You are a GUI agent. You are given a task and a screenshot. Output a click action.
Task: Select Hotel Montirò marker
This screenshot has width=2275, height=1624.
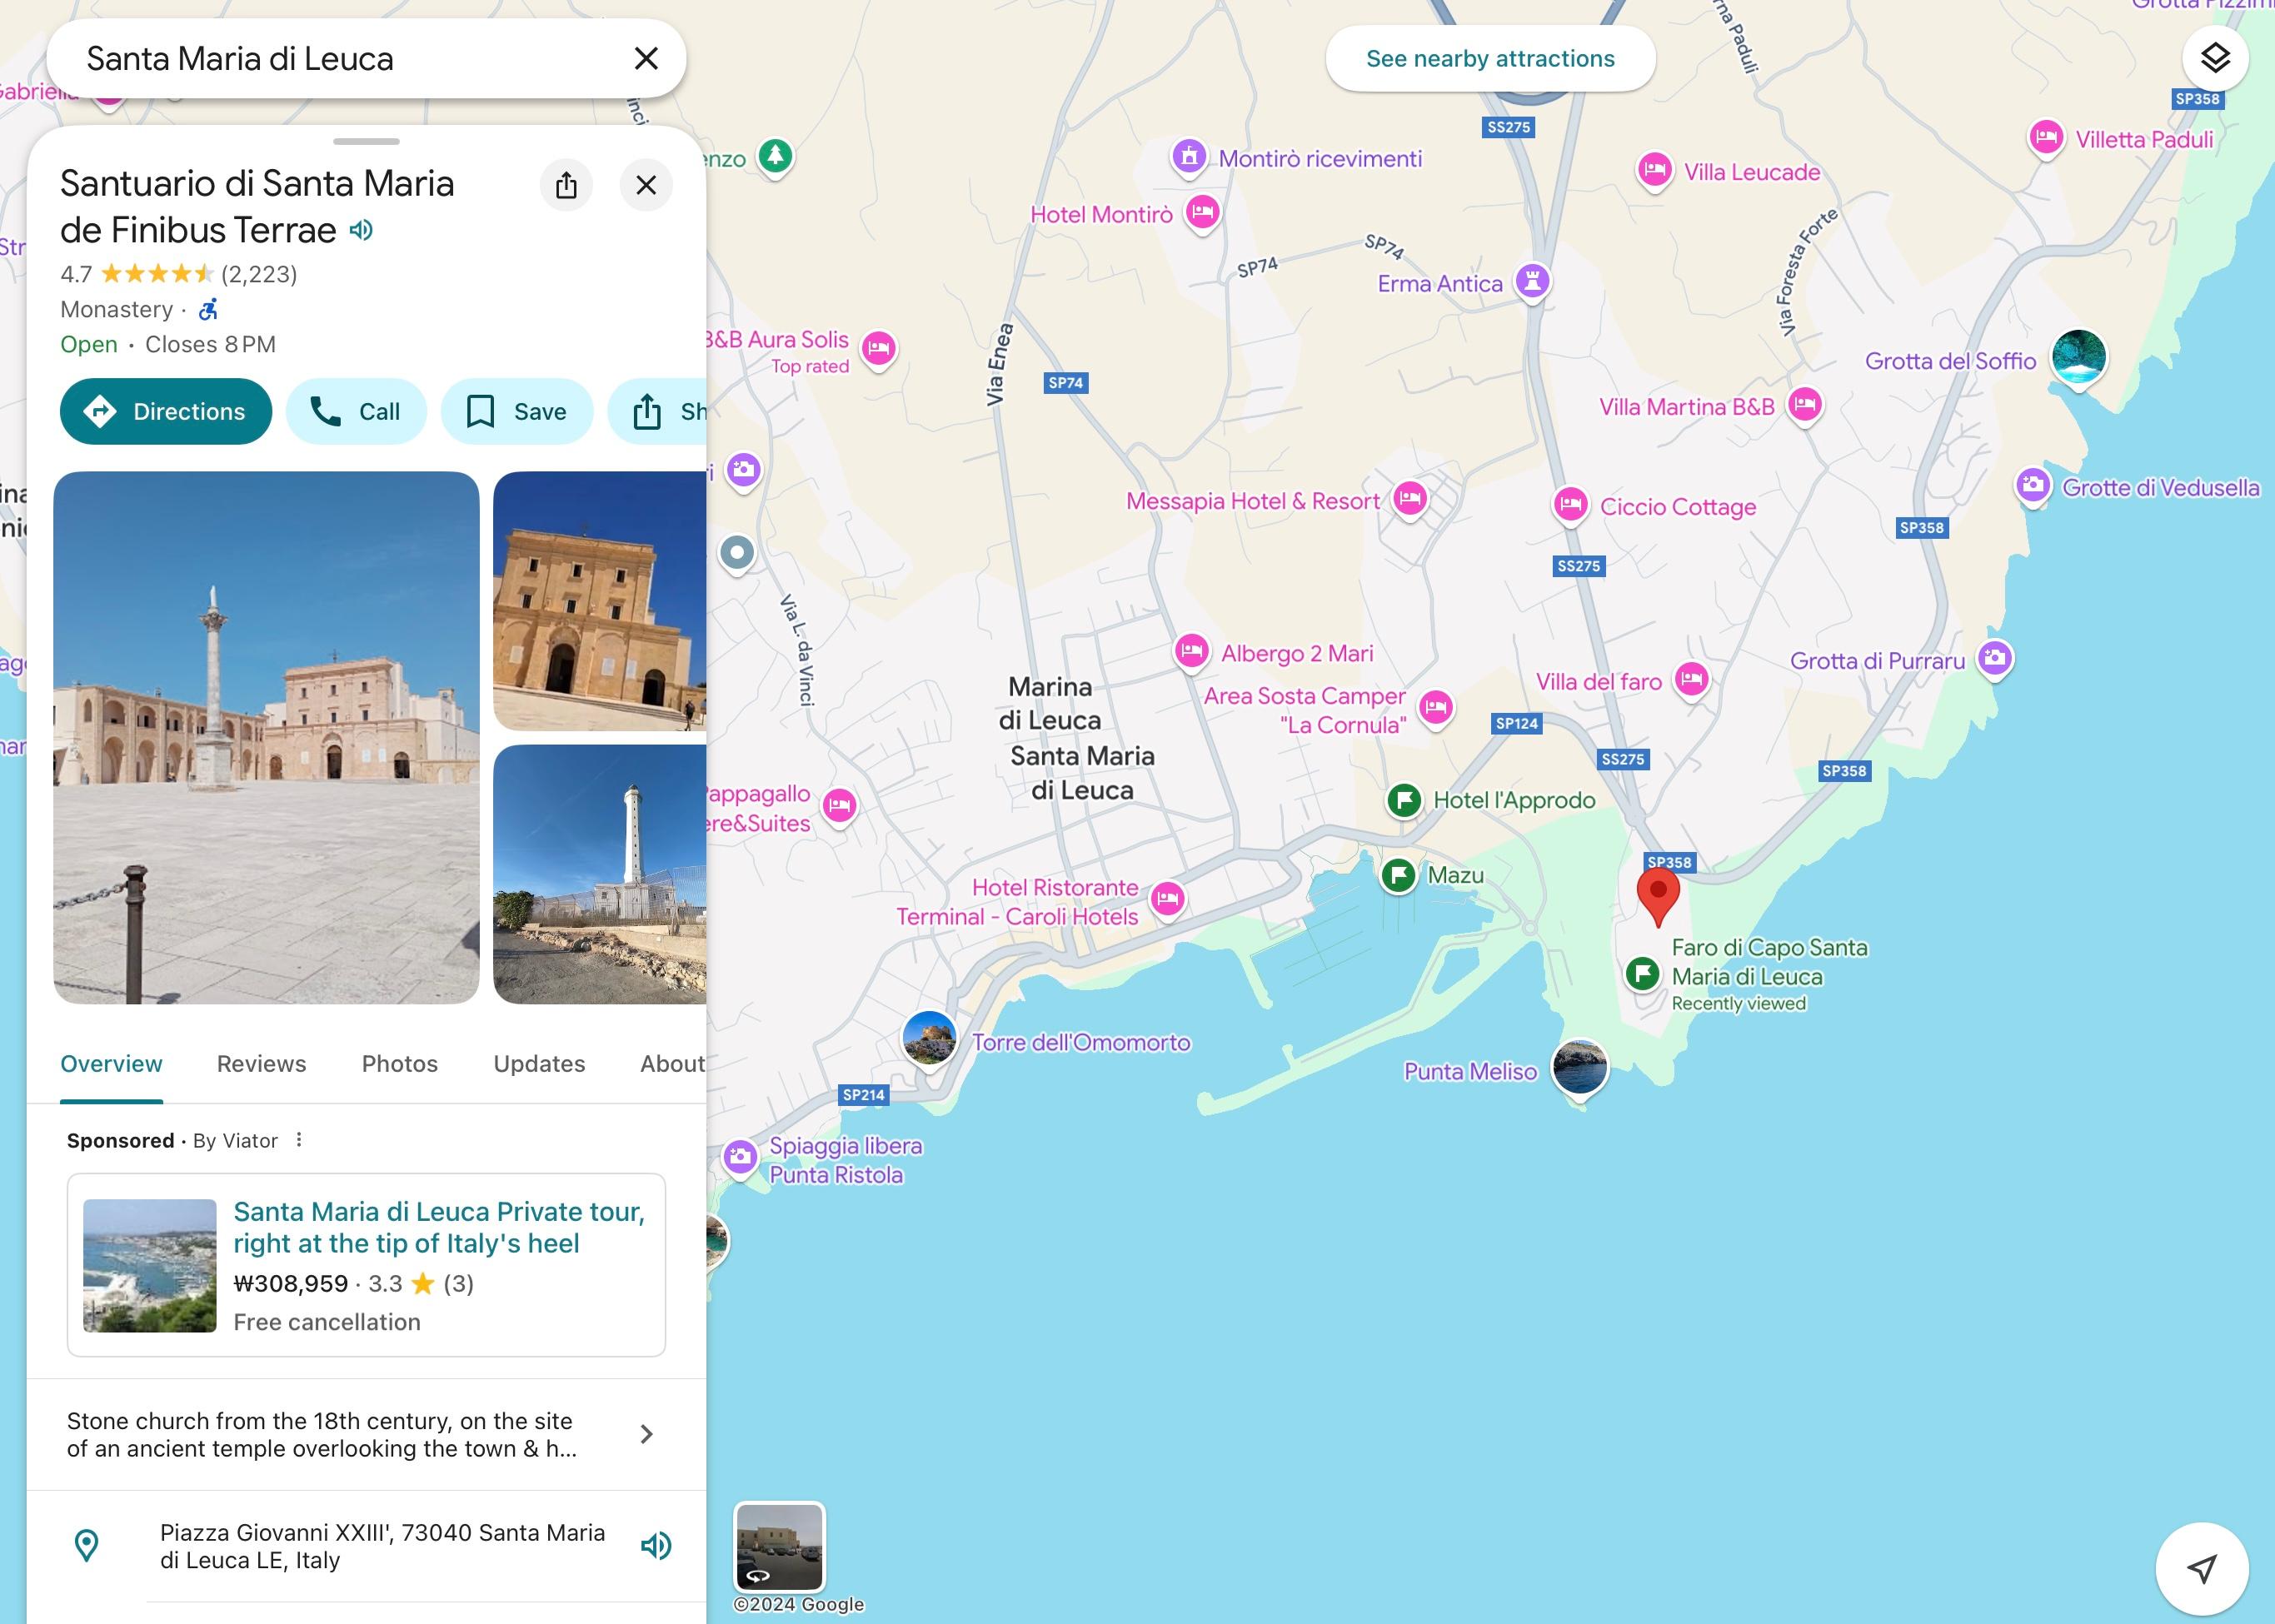point(1203,213)
